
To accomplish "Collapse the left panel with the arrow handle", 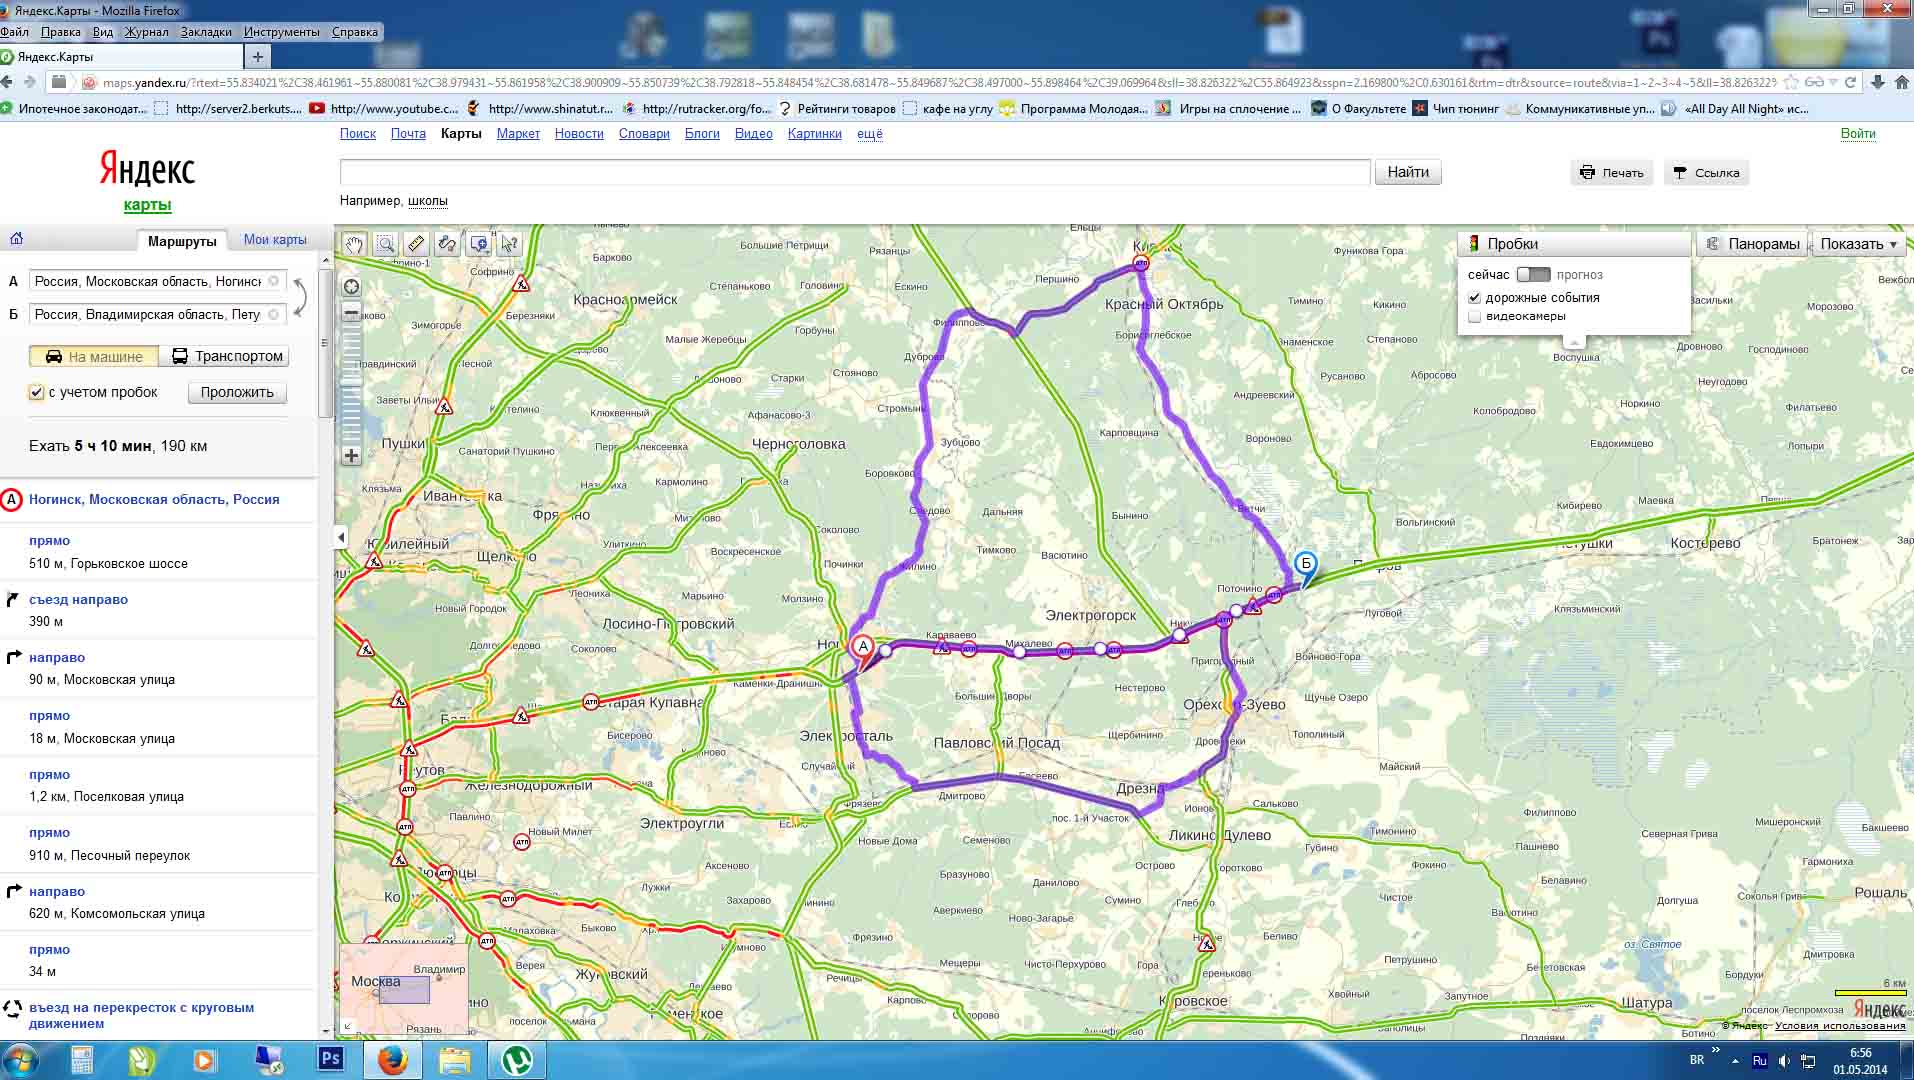I will [341, 538].
